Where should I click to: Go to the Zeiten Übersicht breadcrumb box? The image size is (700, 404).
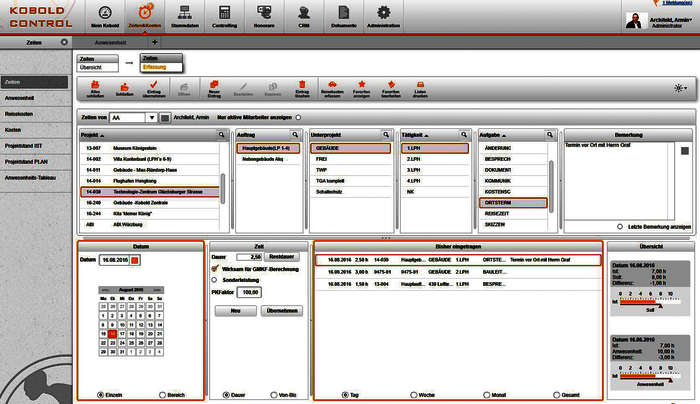click(x=97, y=63)
